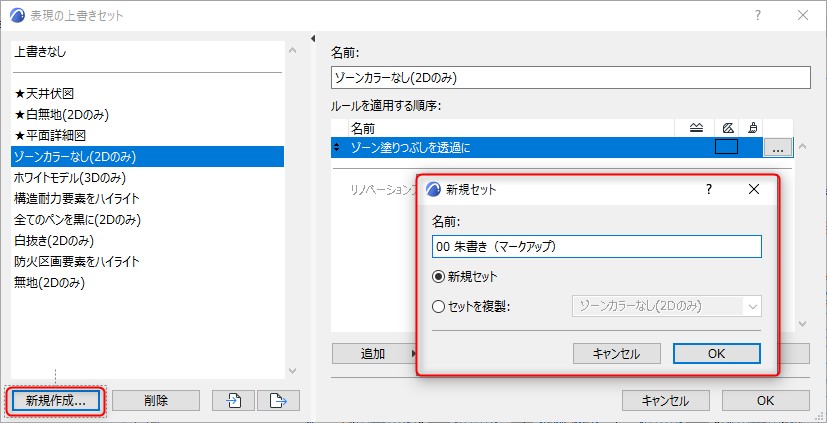Click the import override set icon
The height and width of the screenshot is (423, 827).
(233, 400)
